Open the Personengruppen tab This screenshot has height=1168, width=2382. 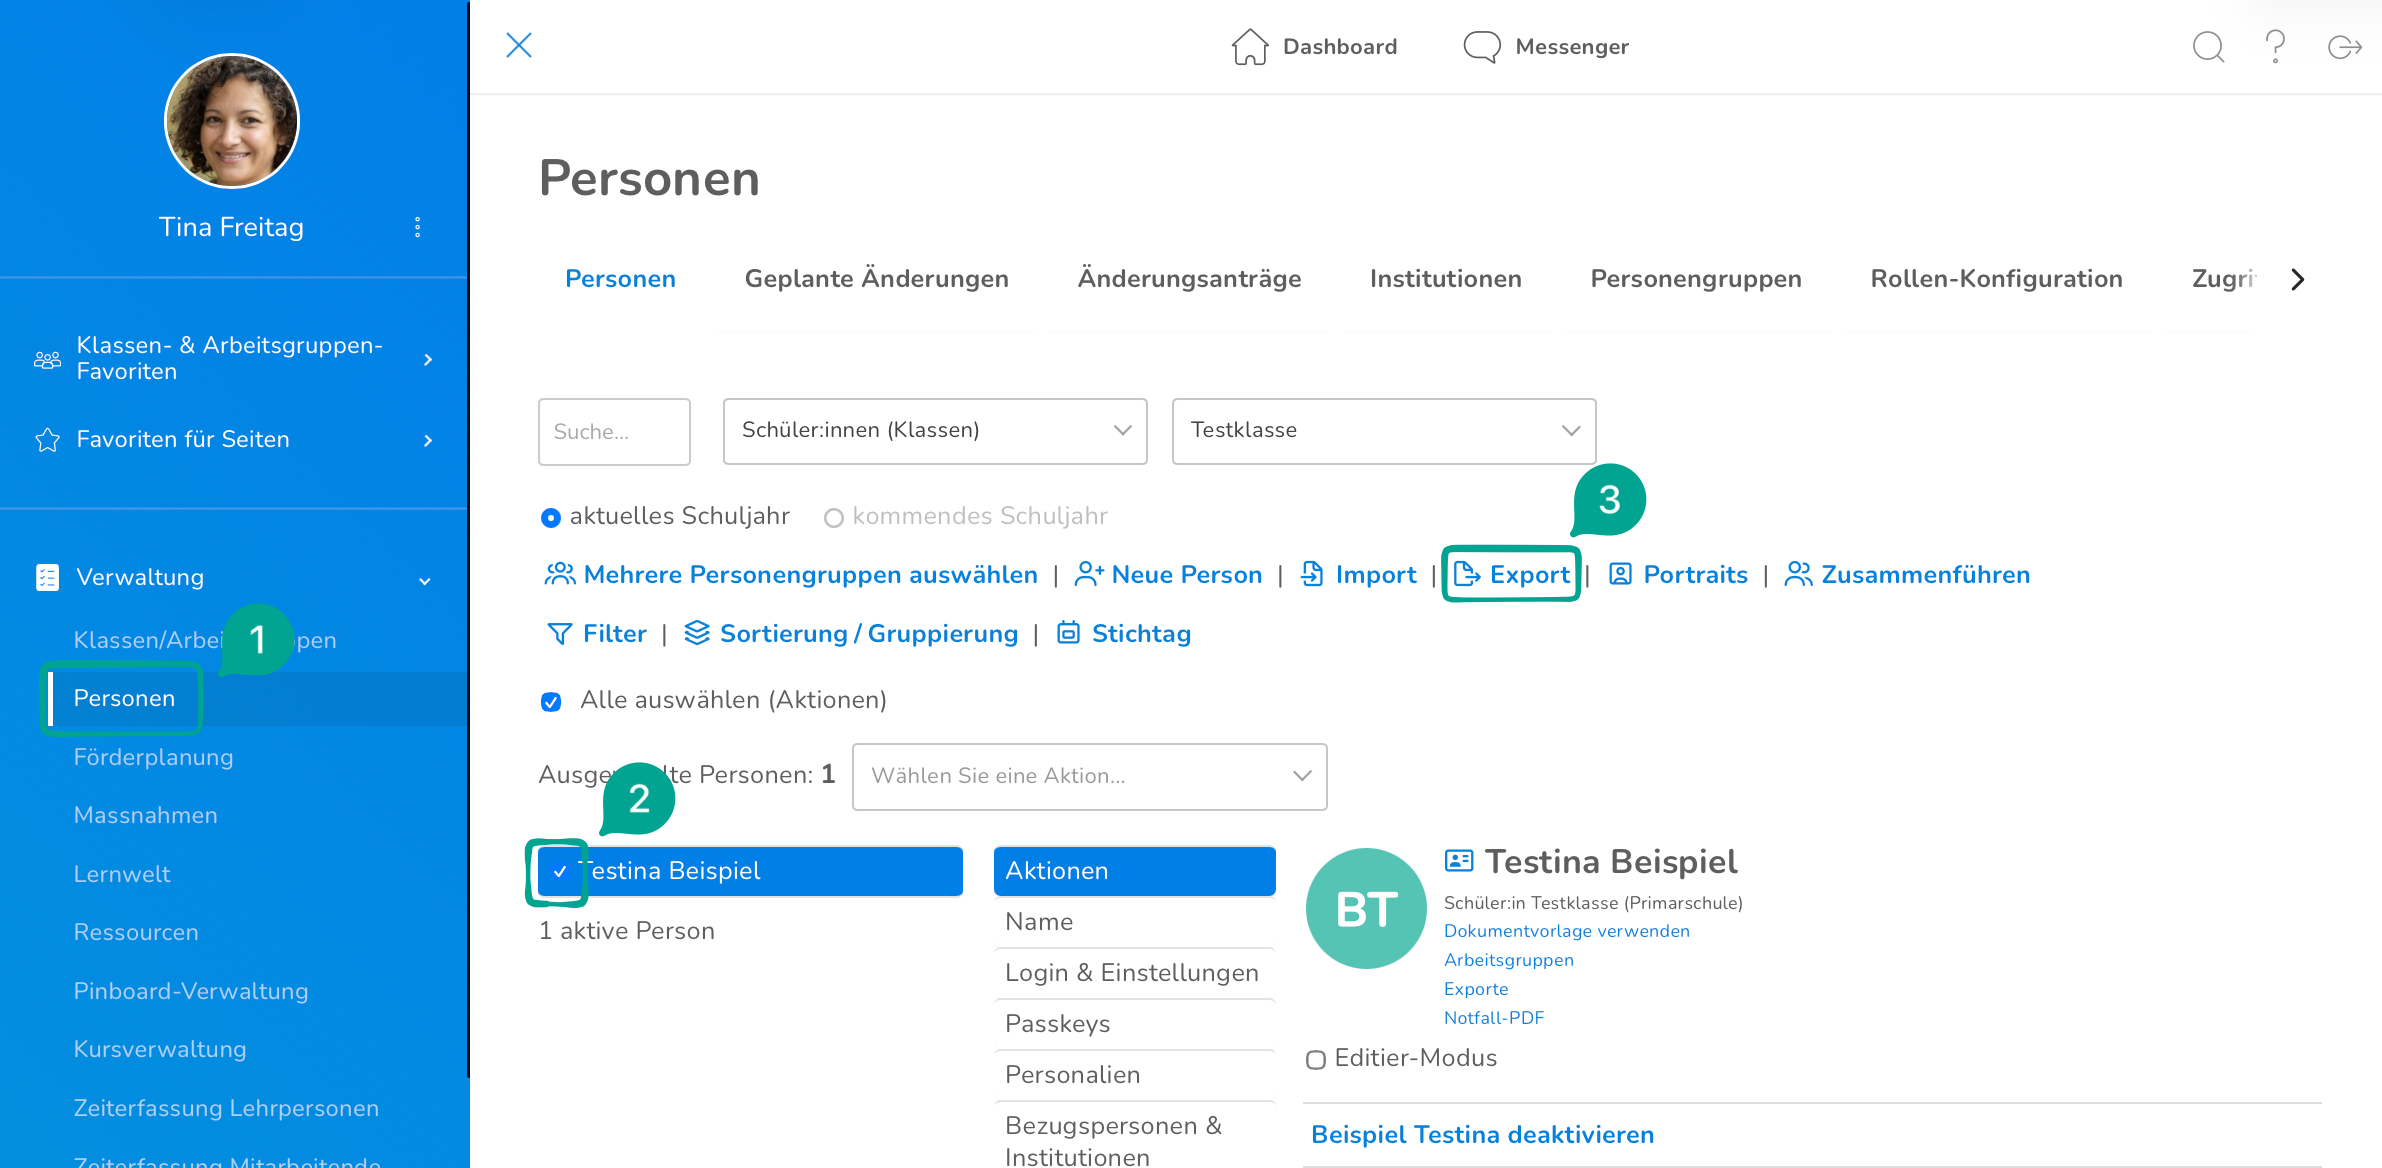point(1695,279)
